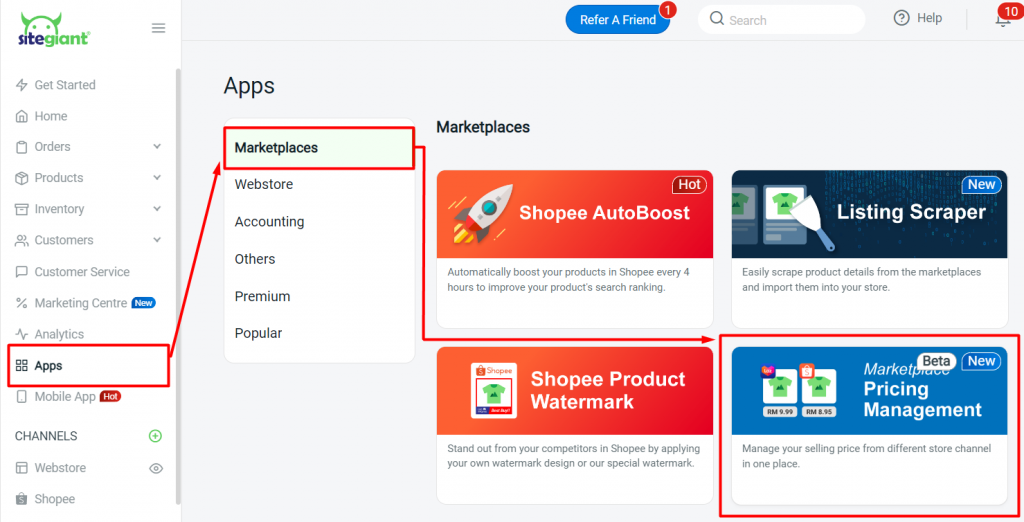
Task: Click the Orders clipboard icon
Action: 22,147
